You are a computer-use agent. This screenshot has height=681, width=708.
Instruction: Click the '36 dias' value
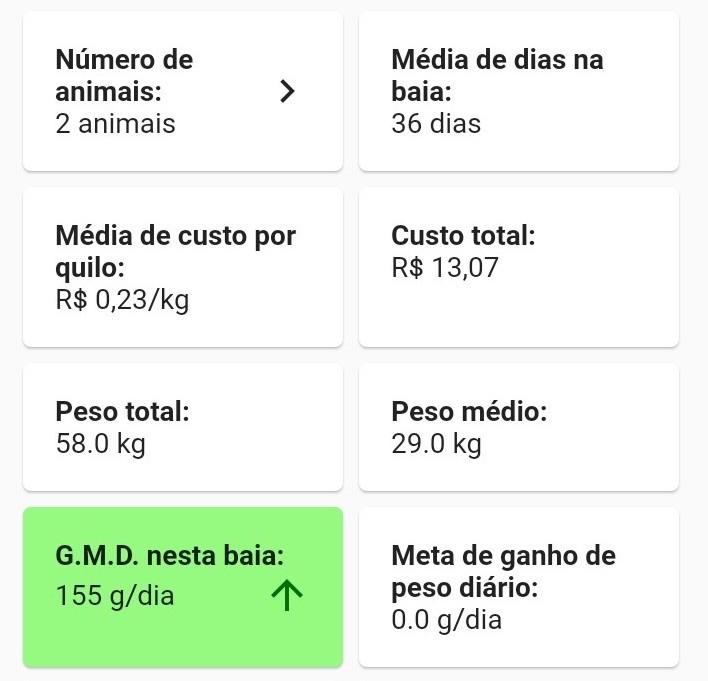point(436,124)
